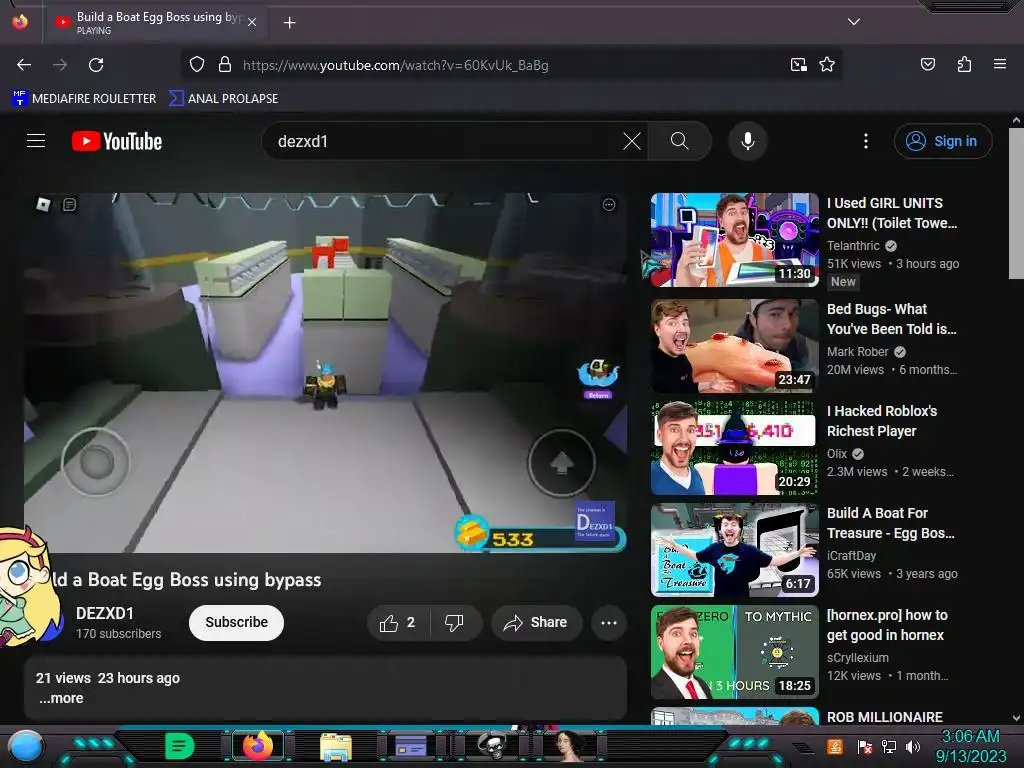Open more actions ellipsis below video
Screen dimensions: 1024x768
coord(609,623)
